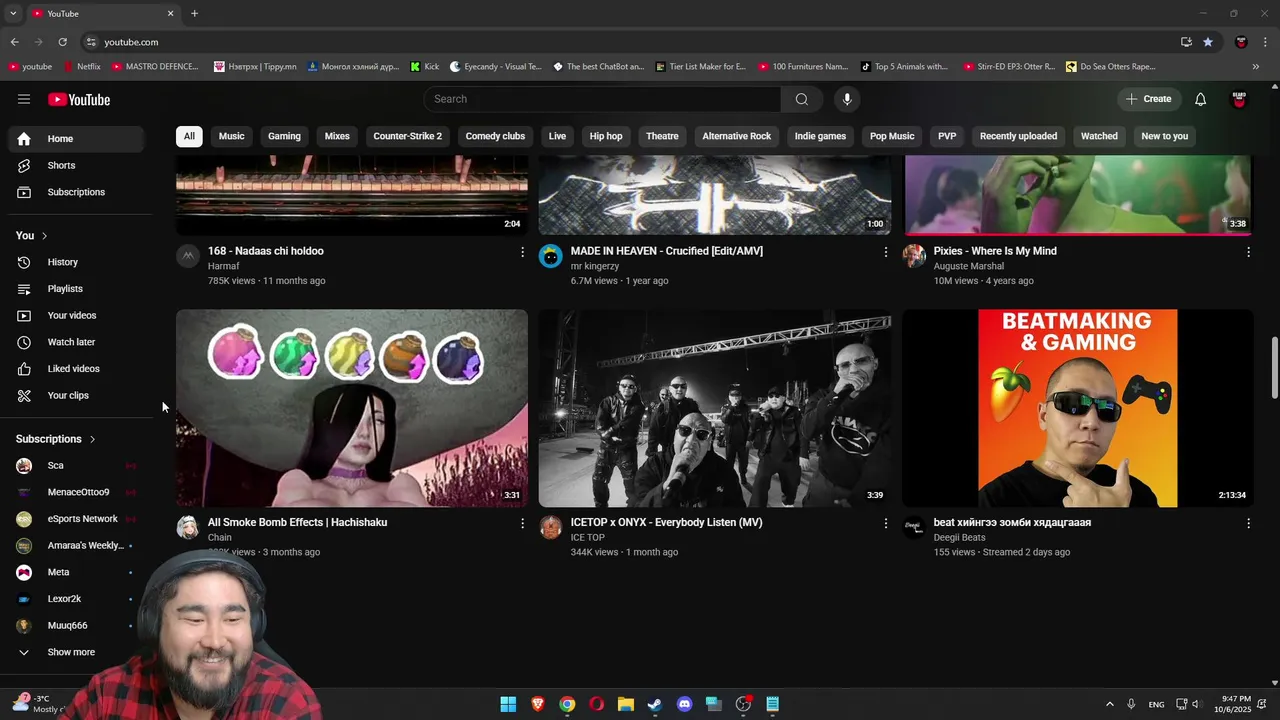Click the search magnifier button

click(x=801, y=99)
